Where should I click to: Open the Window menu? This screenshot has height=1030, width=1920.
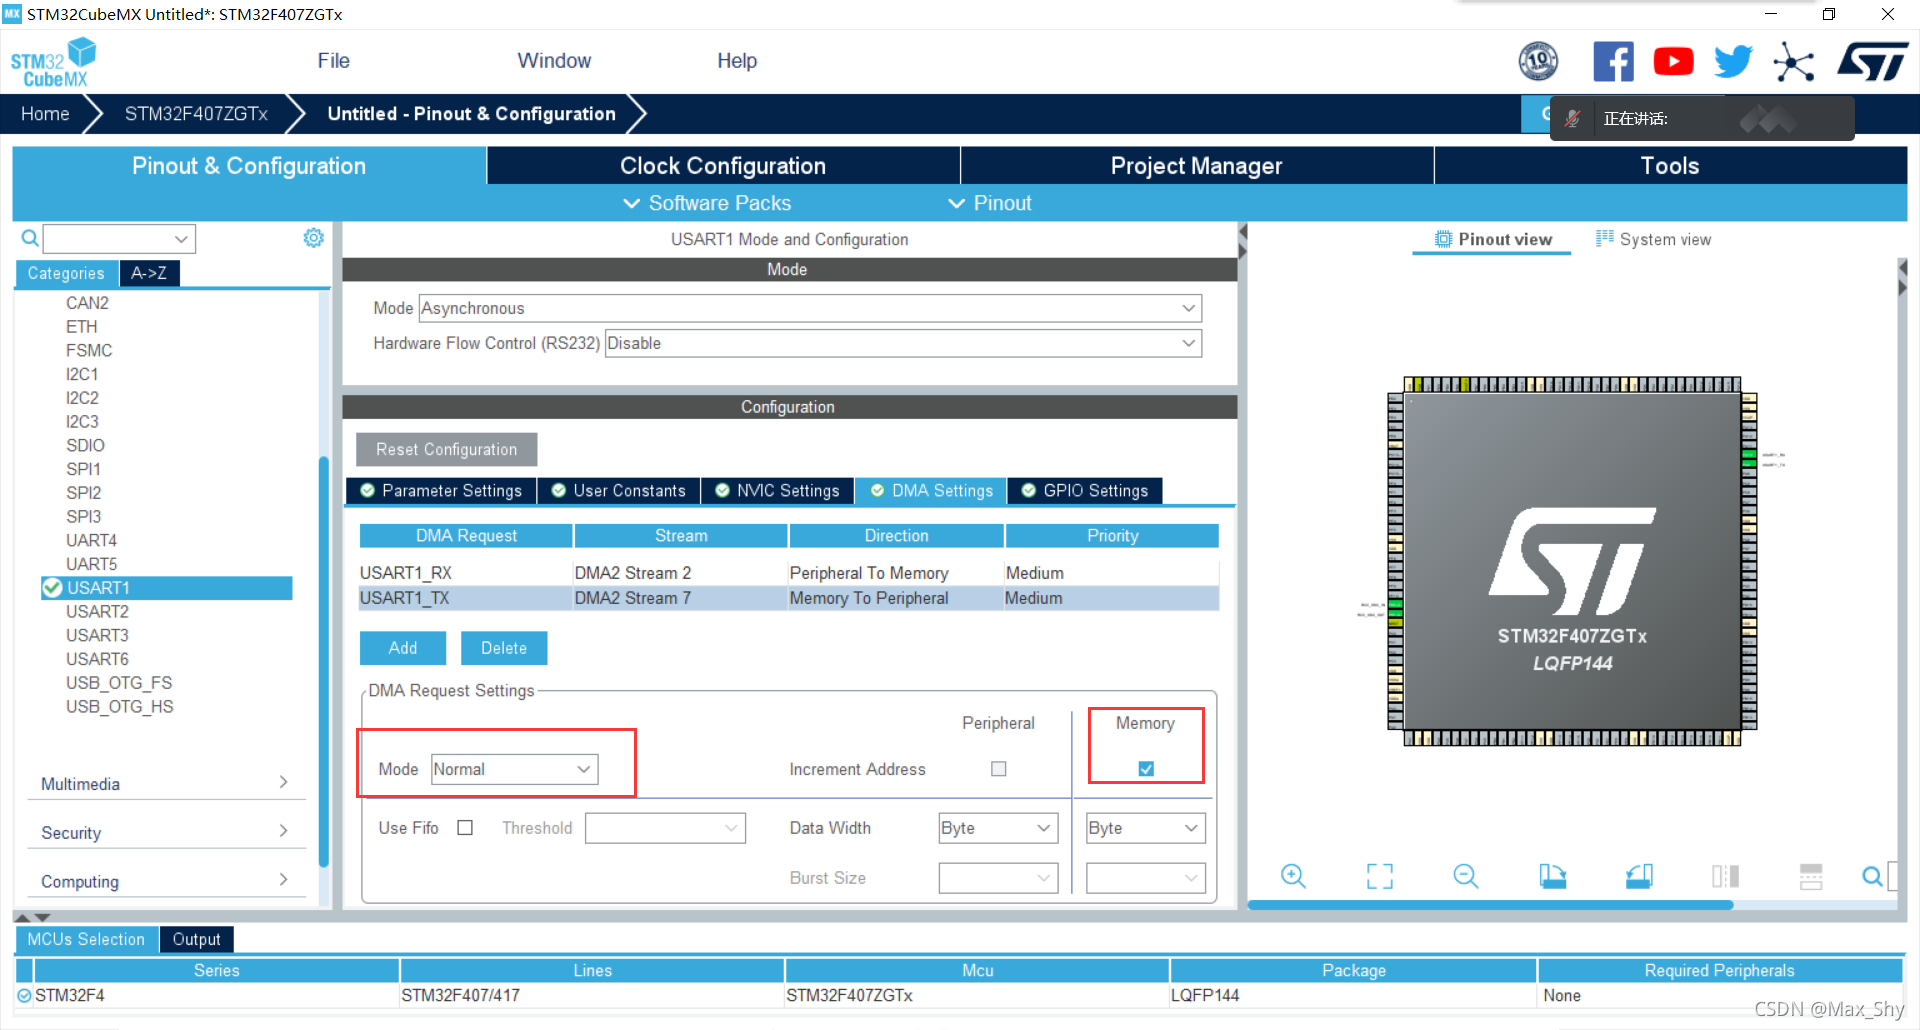pyautogui.click(x=554, y=61)
